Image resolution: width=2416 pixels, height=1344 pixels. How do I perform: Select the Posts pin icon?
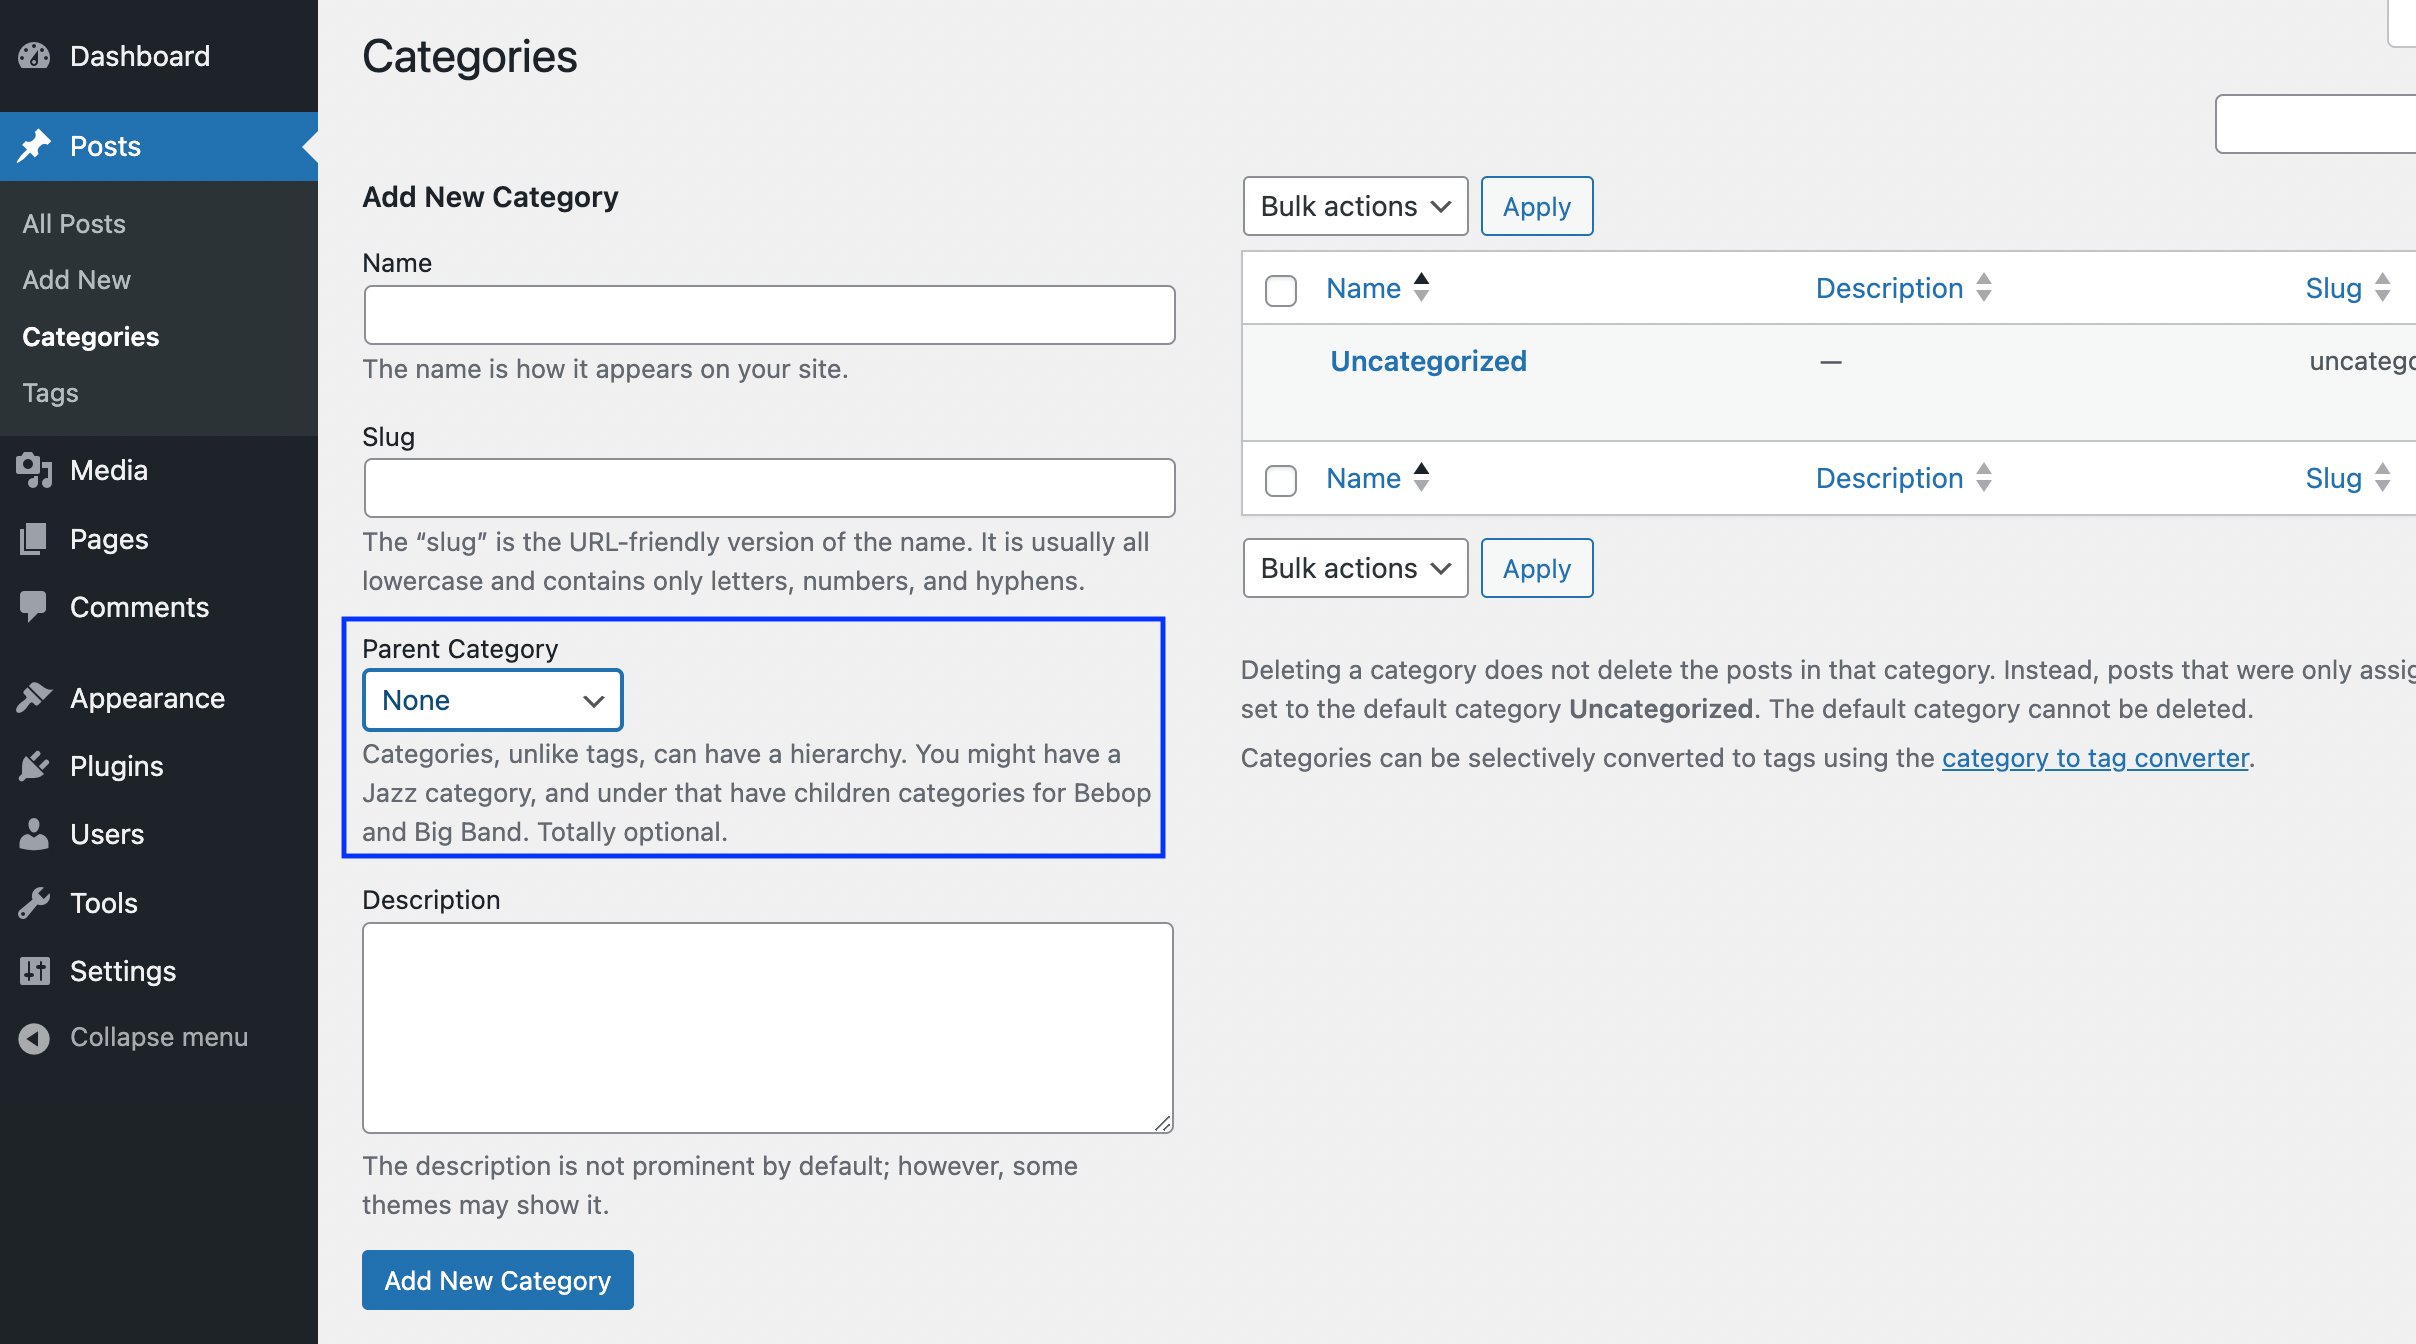click(36, 146)
